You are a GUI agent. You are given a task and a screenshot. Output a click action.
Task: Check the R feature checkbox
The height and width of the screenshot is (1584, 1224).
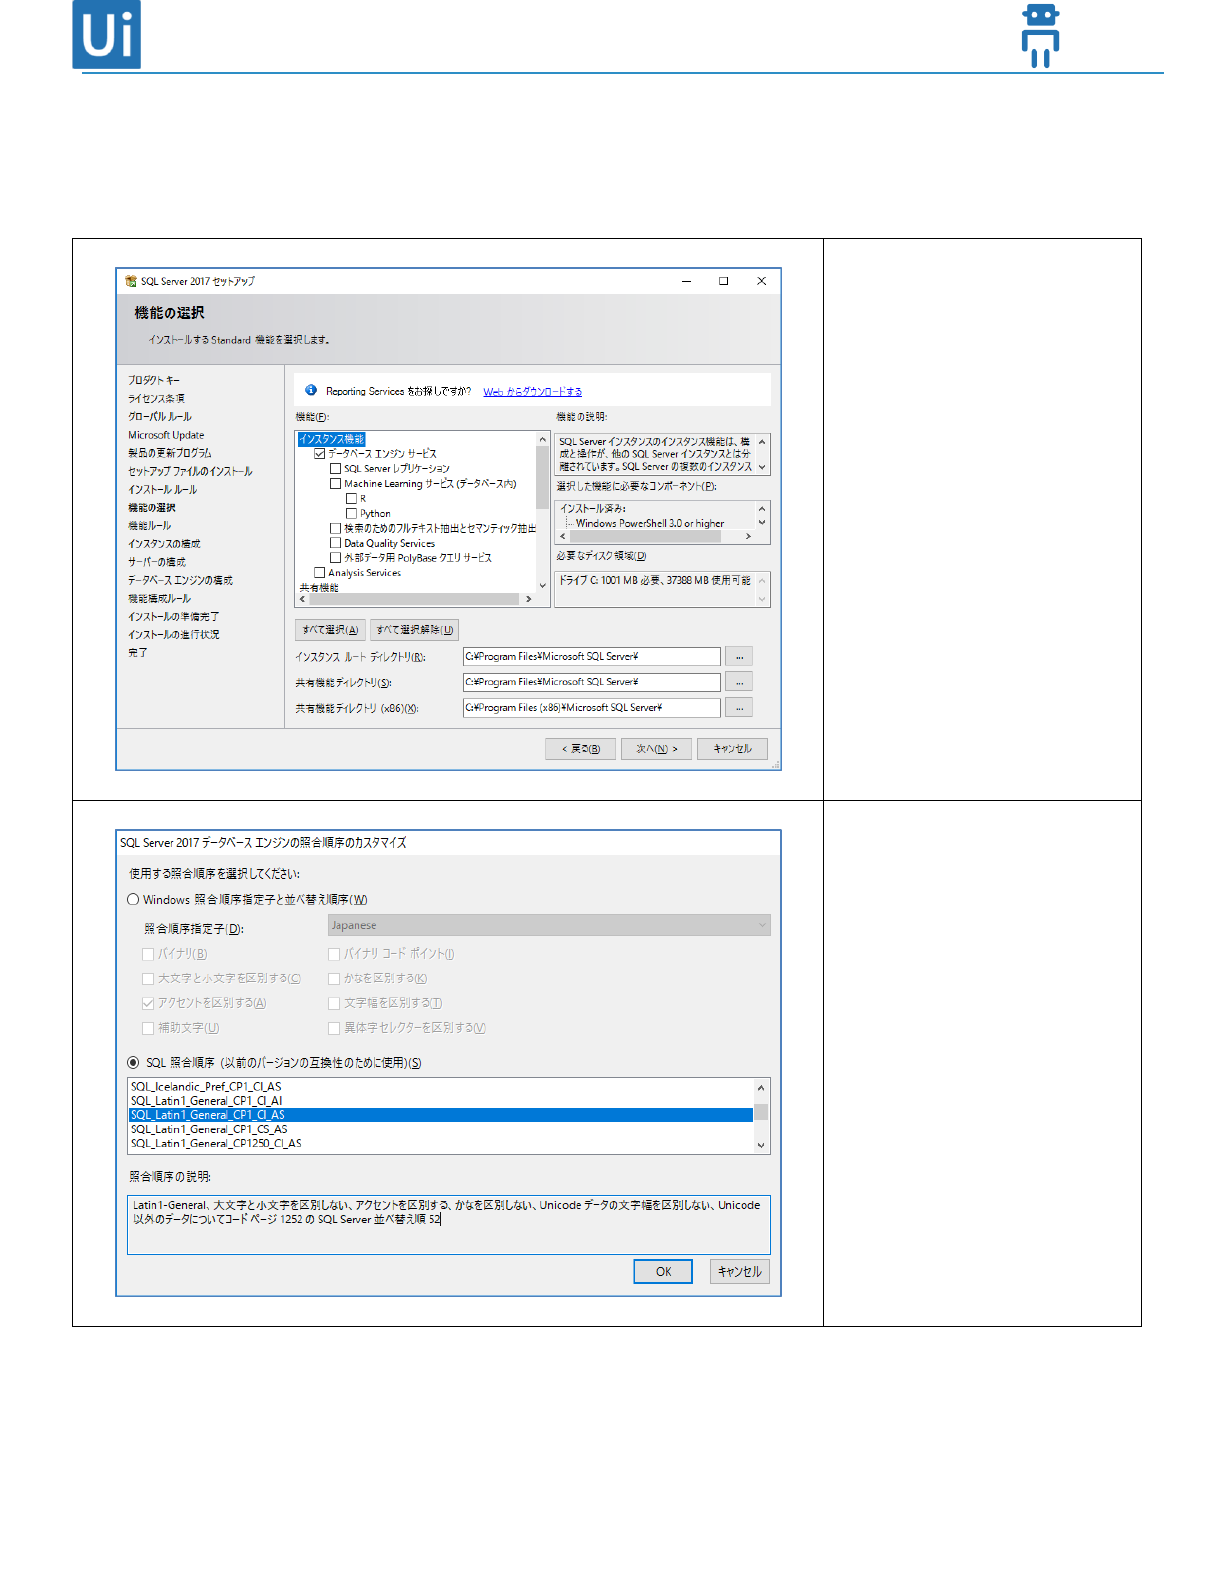(x=351, y=498)
